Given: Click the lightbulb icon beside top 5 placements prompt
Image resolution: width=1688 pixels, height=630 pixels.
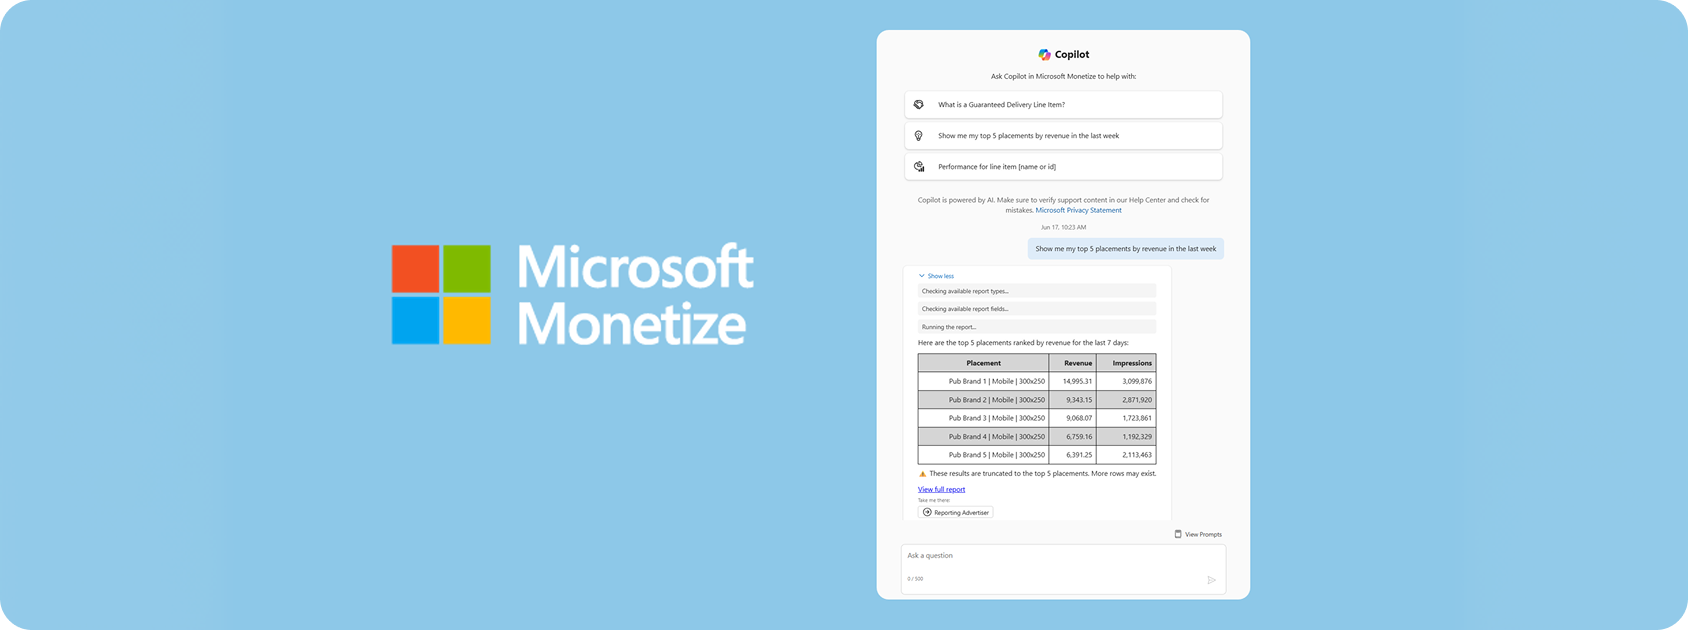Looking at the screenshot, I should click(x=919, y=136).
